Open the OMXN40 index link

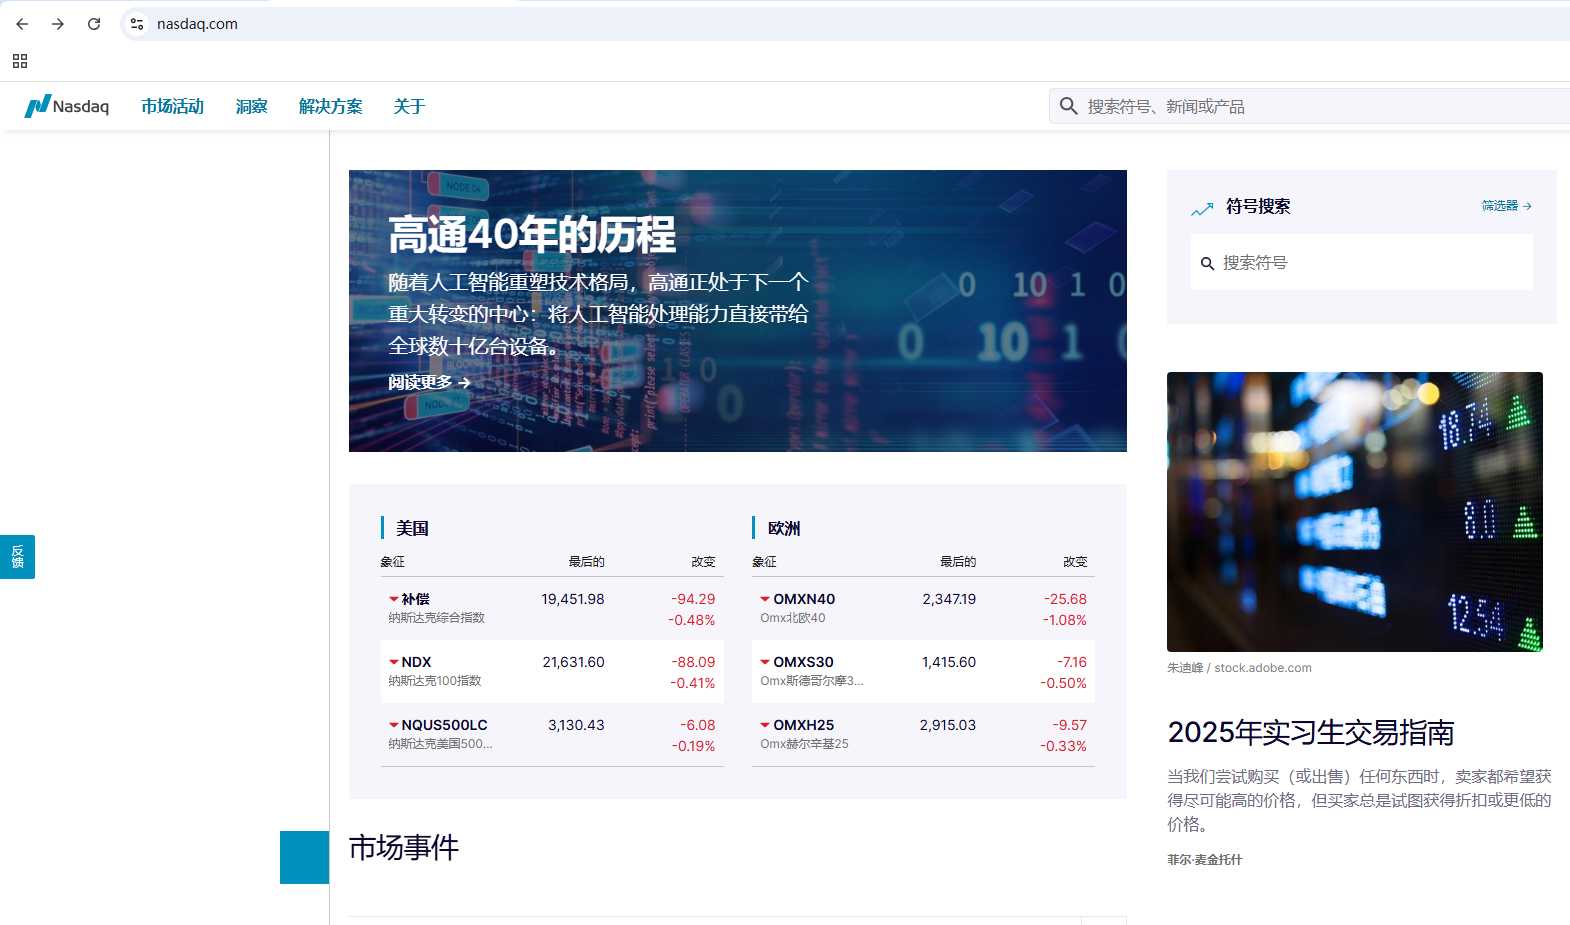pos(804,599)
